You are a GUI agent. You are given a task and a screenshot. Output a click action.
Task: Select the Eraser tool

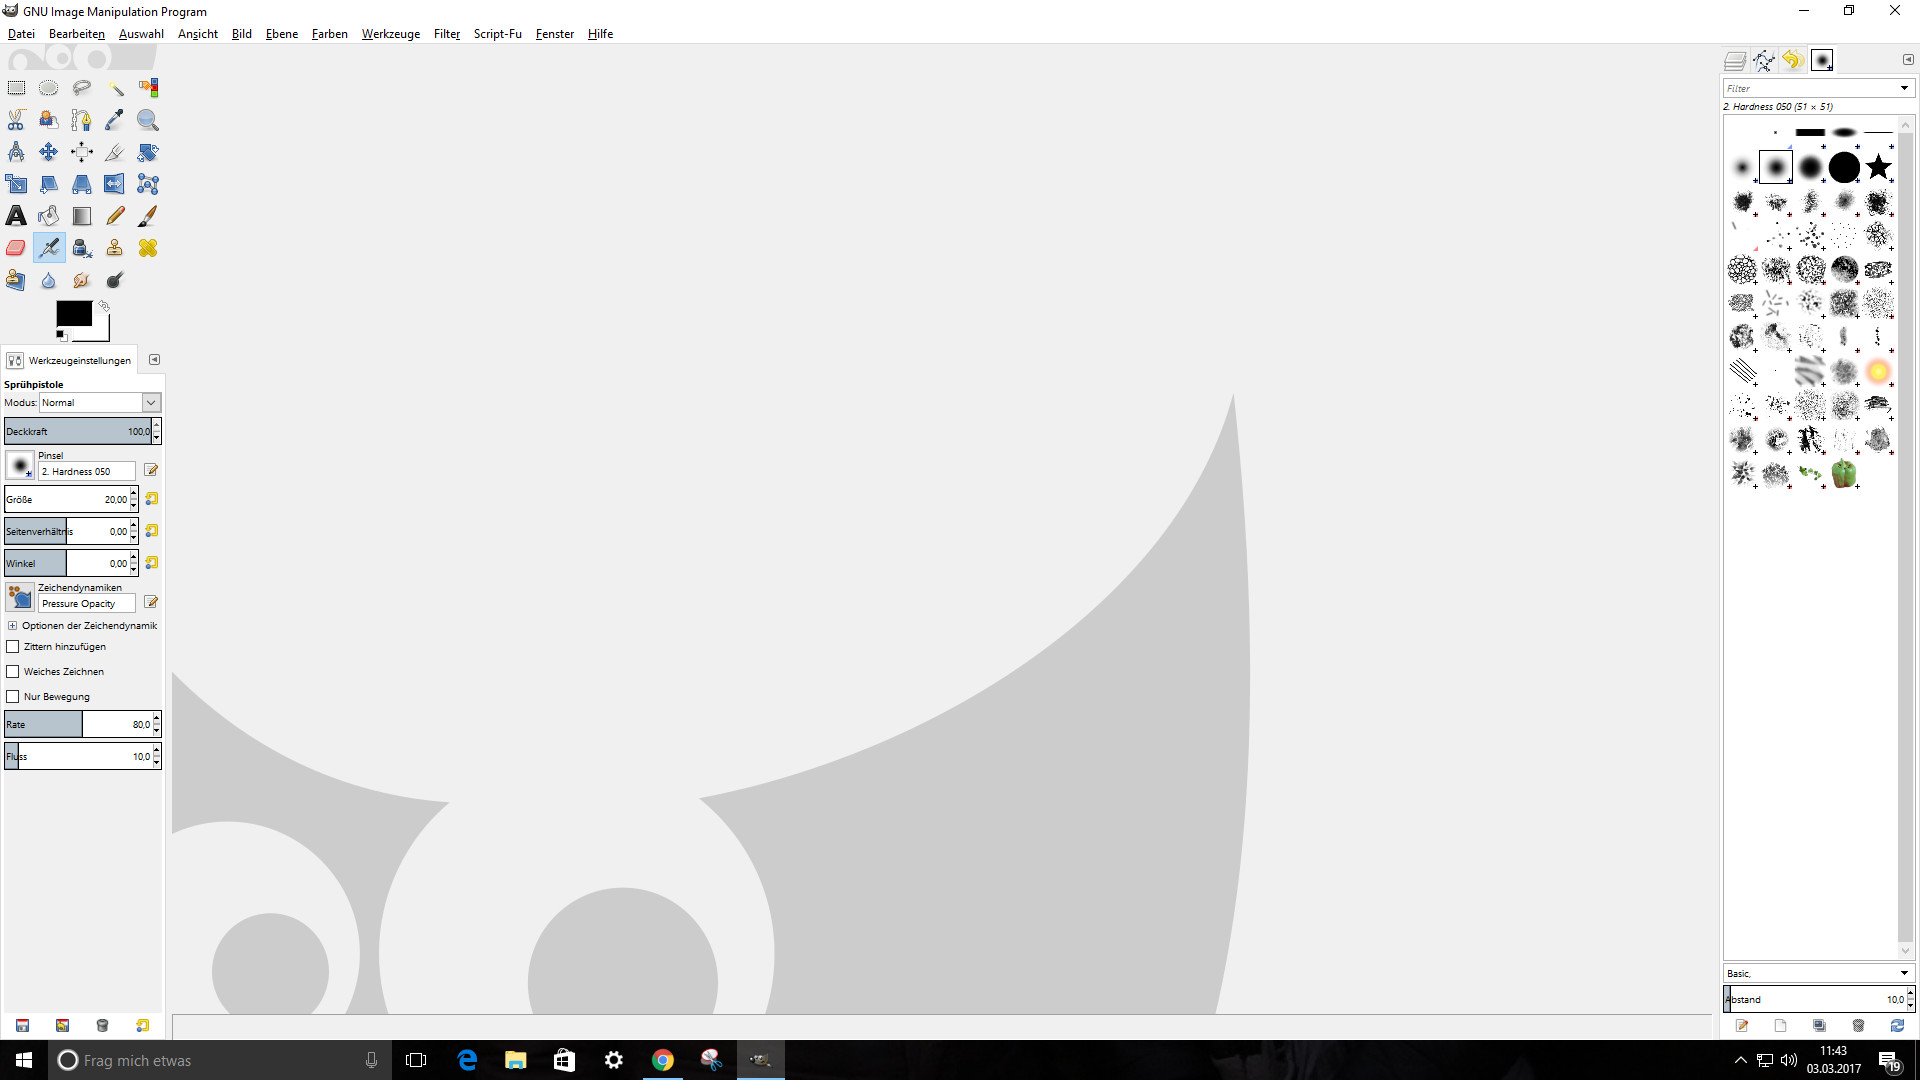point(16,248)
